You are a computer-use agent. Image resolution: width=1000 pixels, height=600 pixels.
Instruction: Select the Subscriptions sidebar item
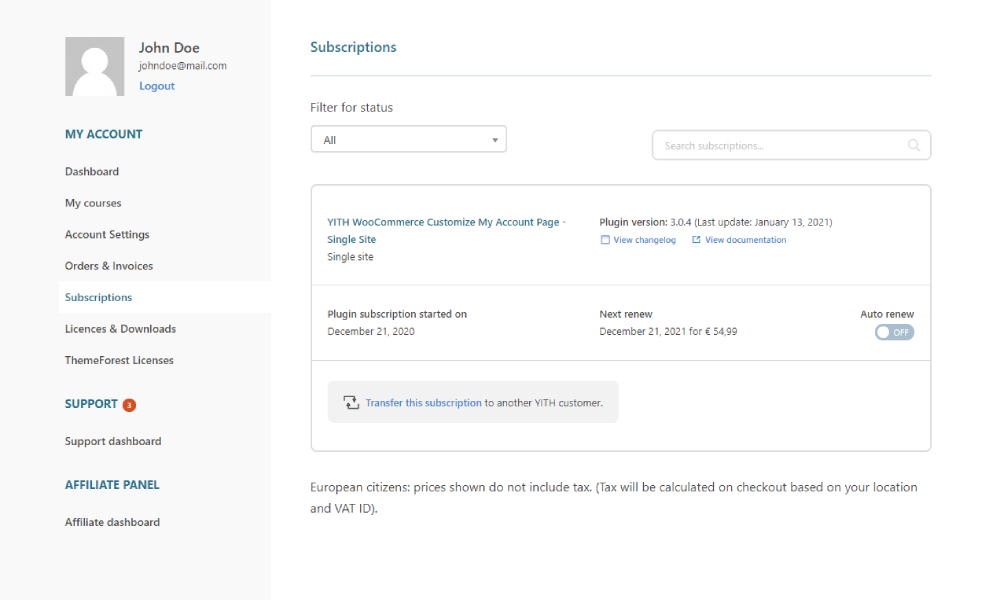[x=98, y=297]
